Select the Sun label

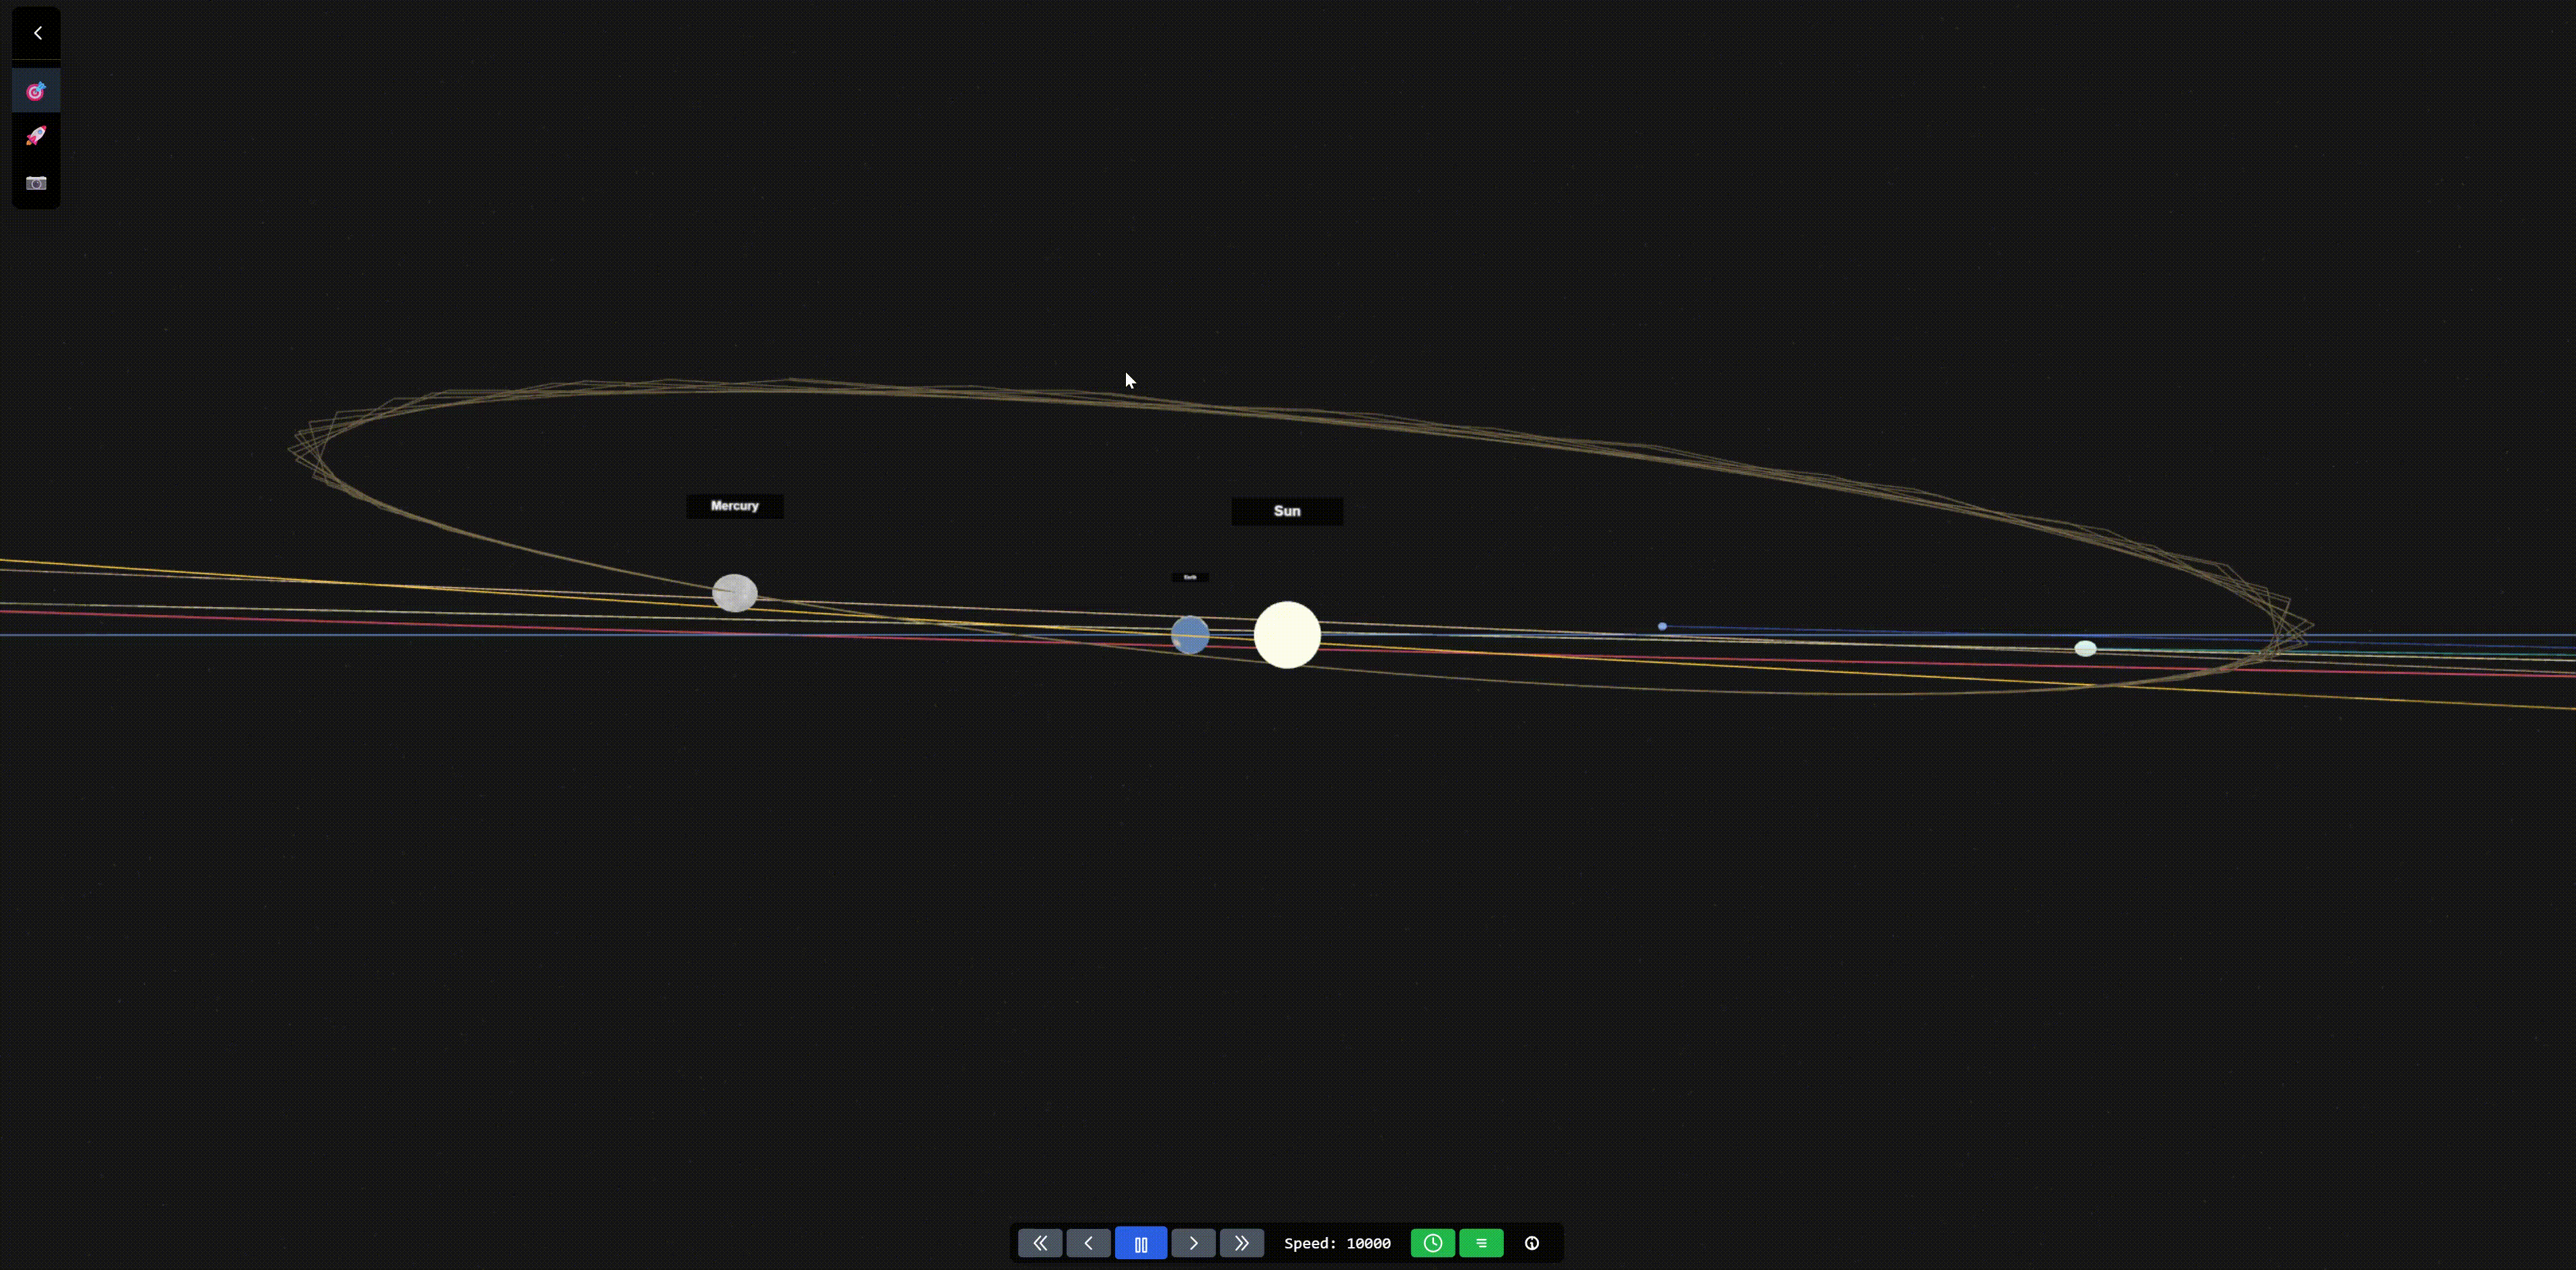pyautogui.click(x=1287, y=510)
